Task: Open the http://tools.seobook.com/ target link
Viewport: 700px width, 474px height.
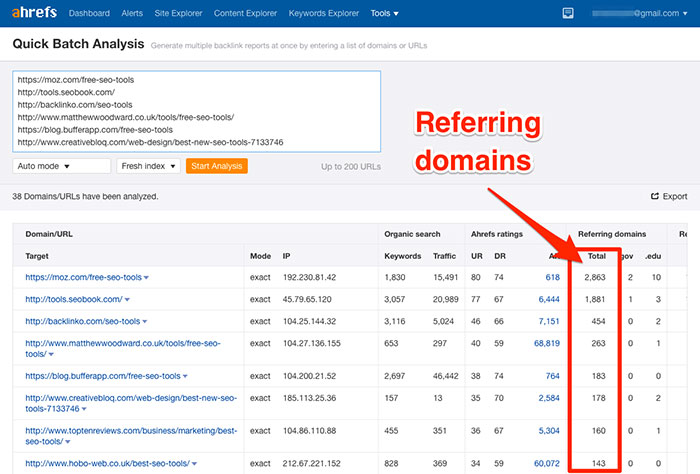Action: (x=74, y=299)
